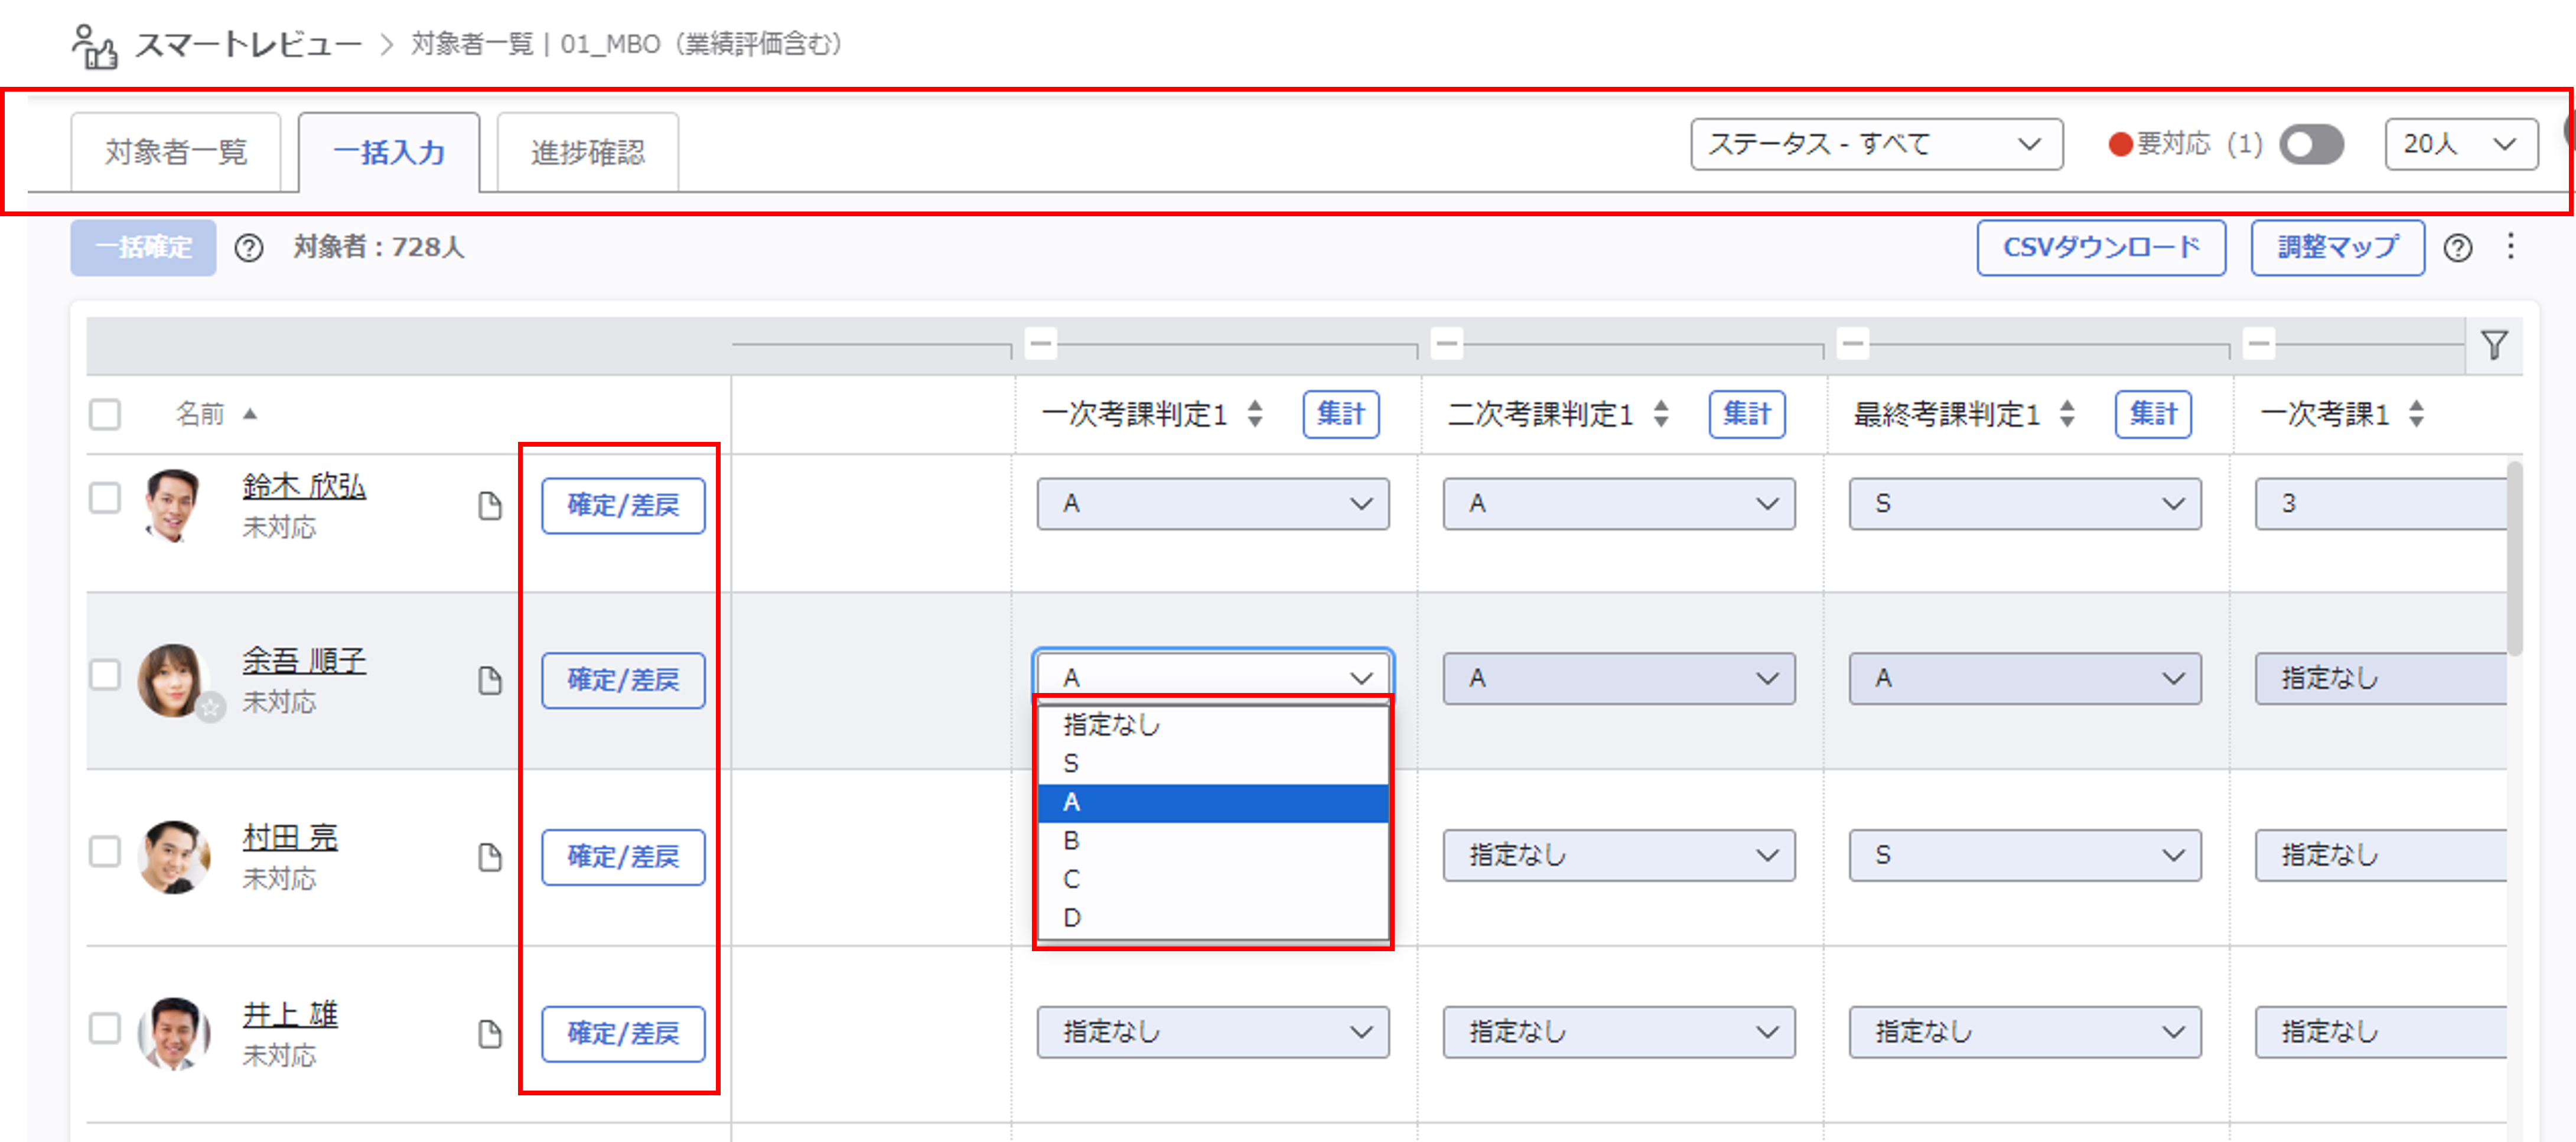Switch to the 対象者一覧 tab
Screen dimensions: 2576x1142
(176, 152)
